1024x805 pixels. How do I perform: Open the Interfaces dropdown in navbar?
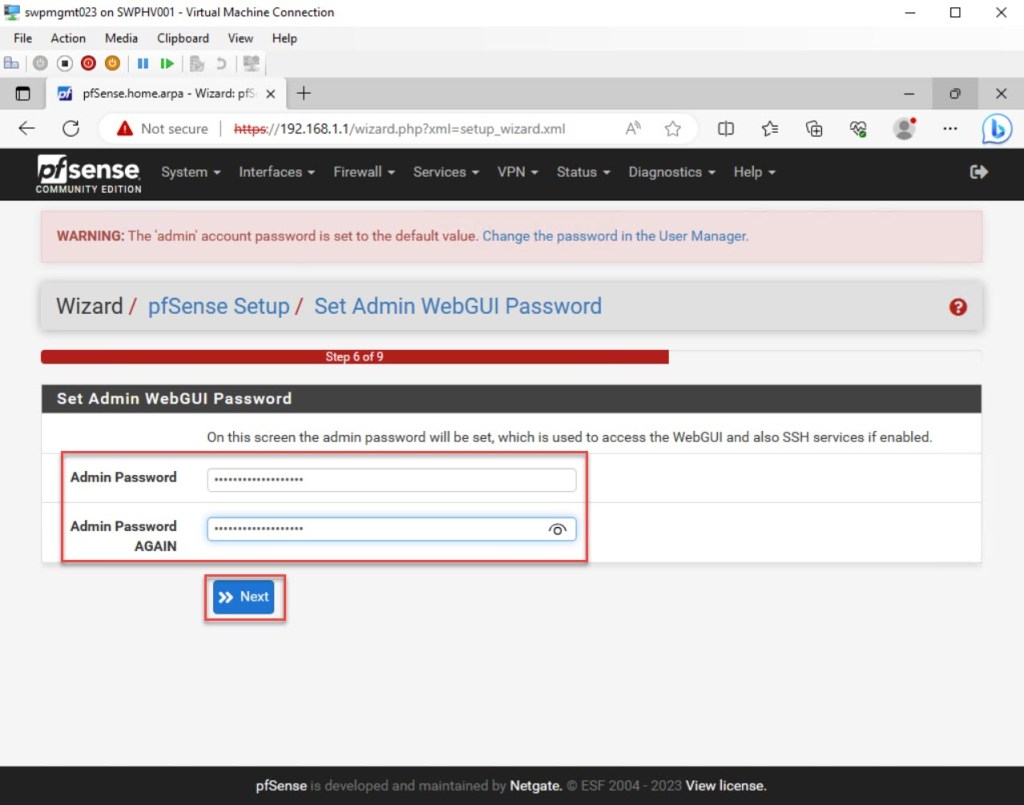(276, 172)
